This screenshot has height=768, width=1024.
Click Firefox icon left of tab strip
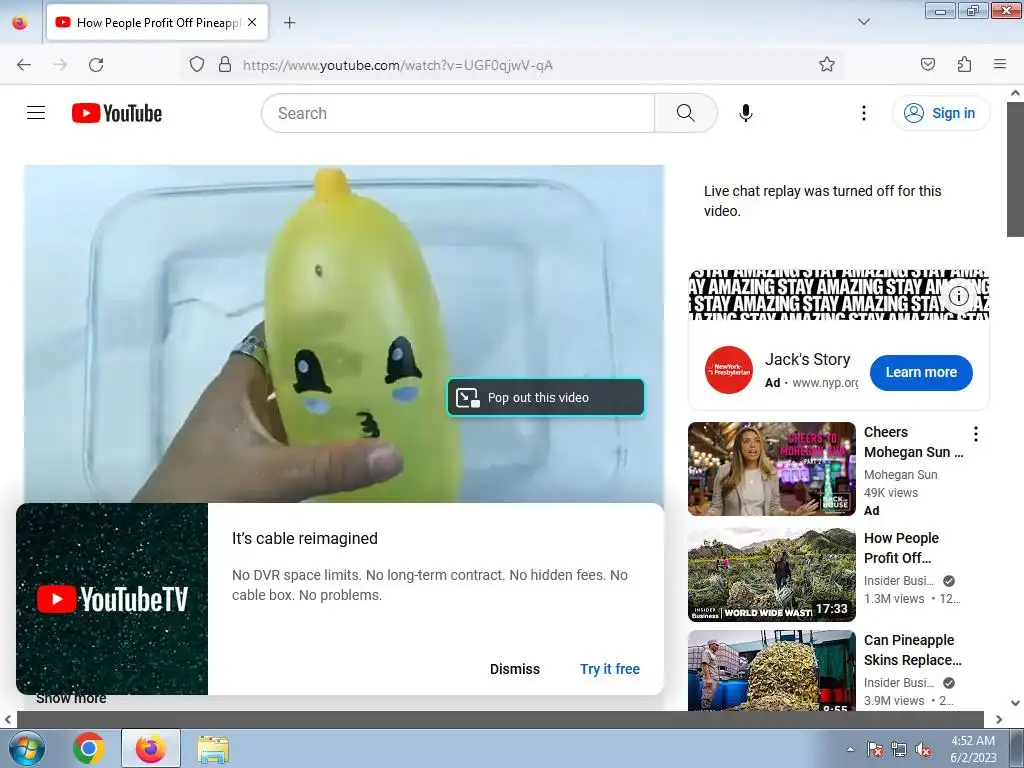[x=20, y=22]
